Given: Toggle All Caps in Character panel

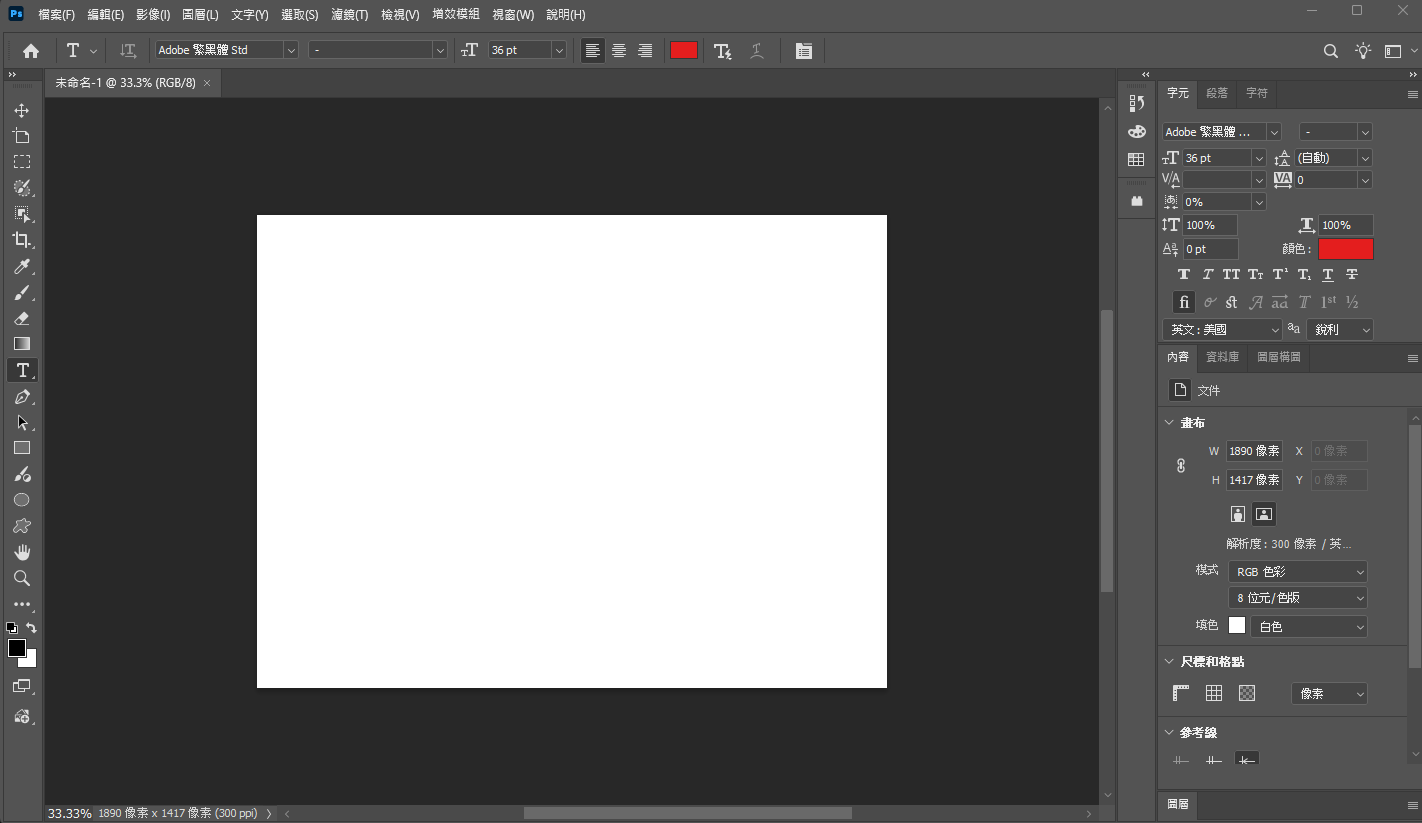Looking at the screenshot, I should (x=1231, y=274).
